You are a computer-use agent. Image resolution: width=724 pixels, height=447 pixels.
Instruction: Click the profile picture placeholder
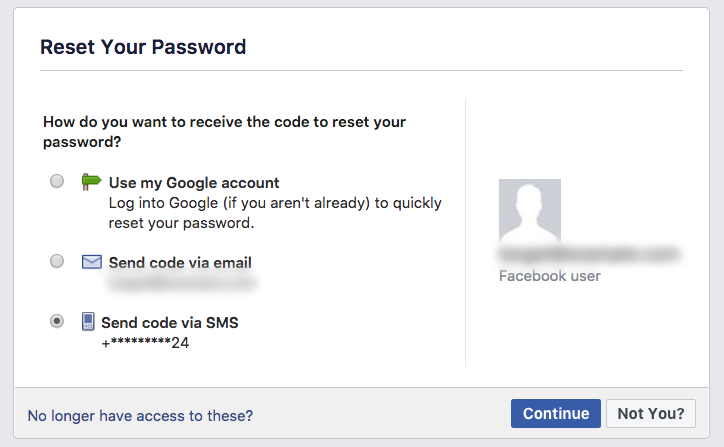[x=530, y=210]
